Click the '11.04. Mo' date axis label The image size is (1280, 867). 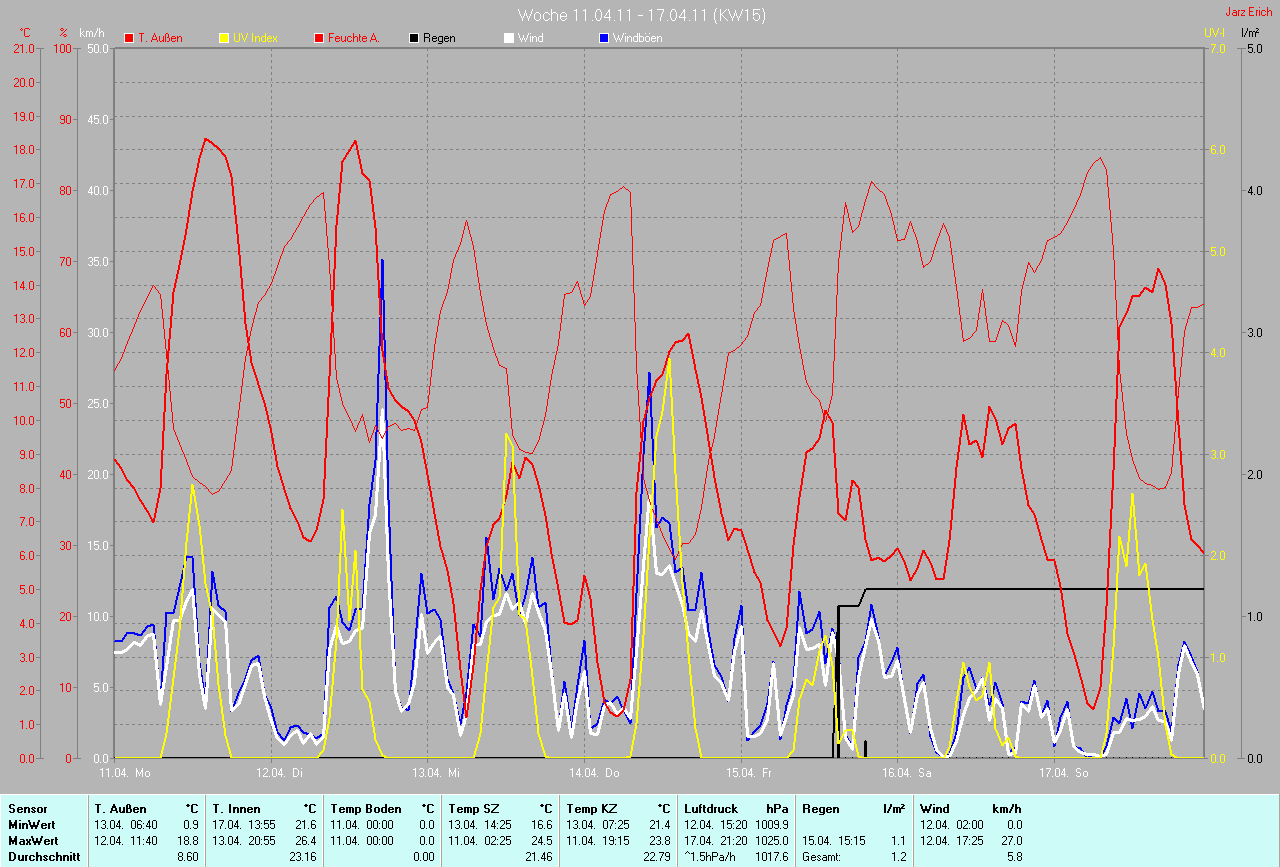pos(124,773)
